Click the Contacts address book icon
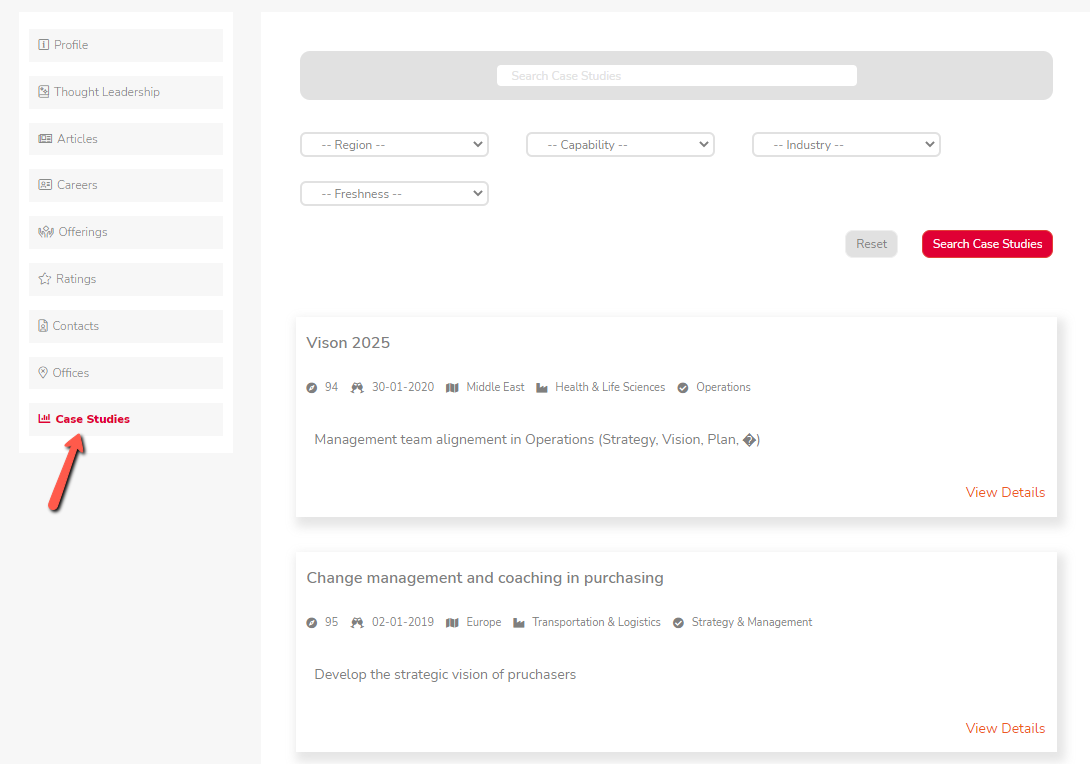 tap(43, 325)
